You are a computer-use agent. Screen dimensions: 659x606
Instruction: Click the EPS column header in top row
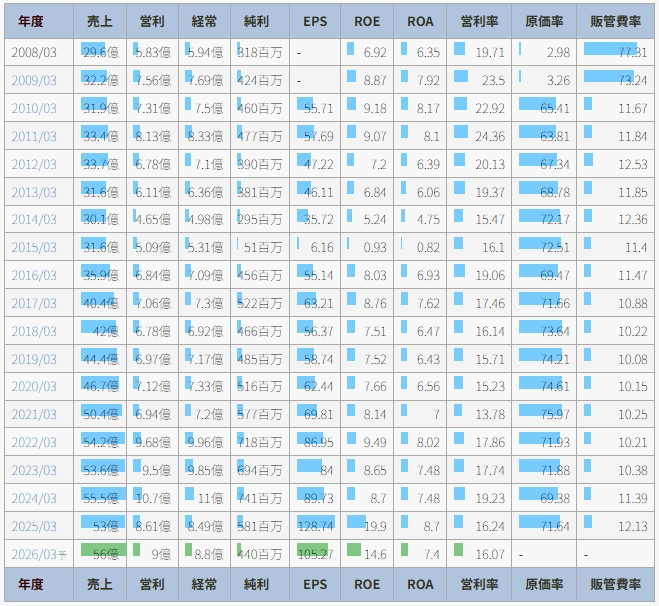(x=315, y=21)
